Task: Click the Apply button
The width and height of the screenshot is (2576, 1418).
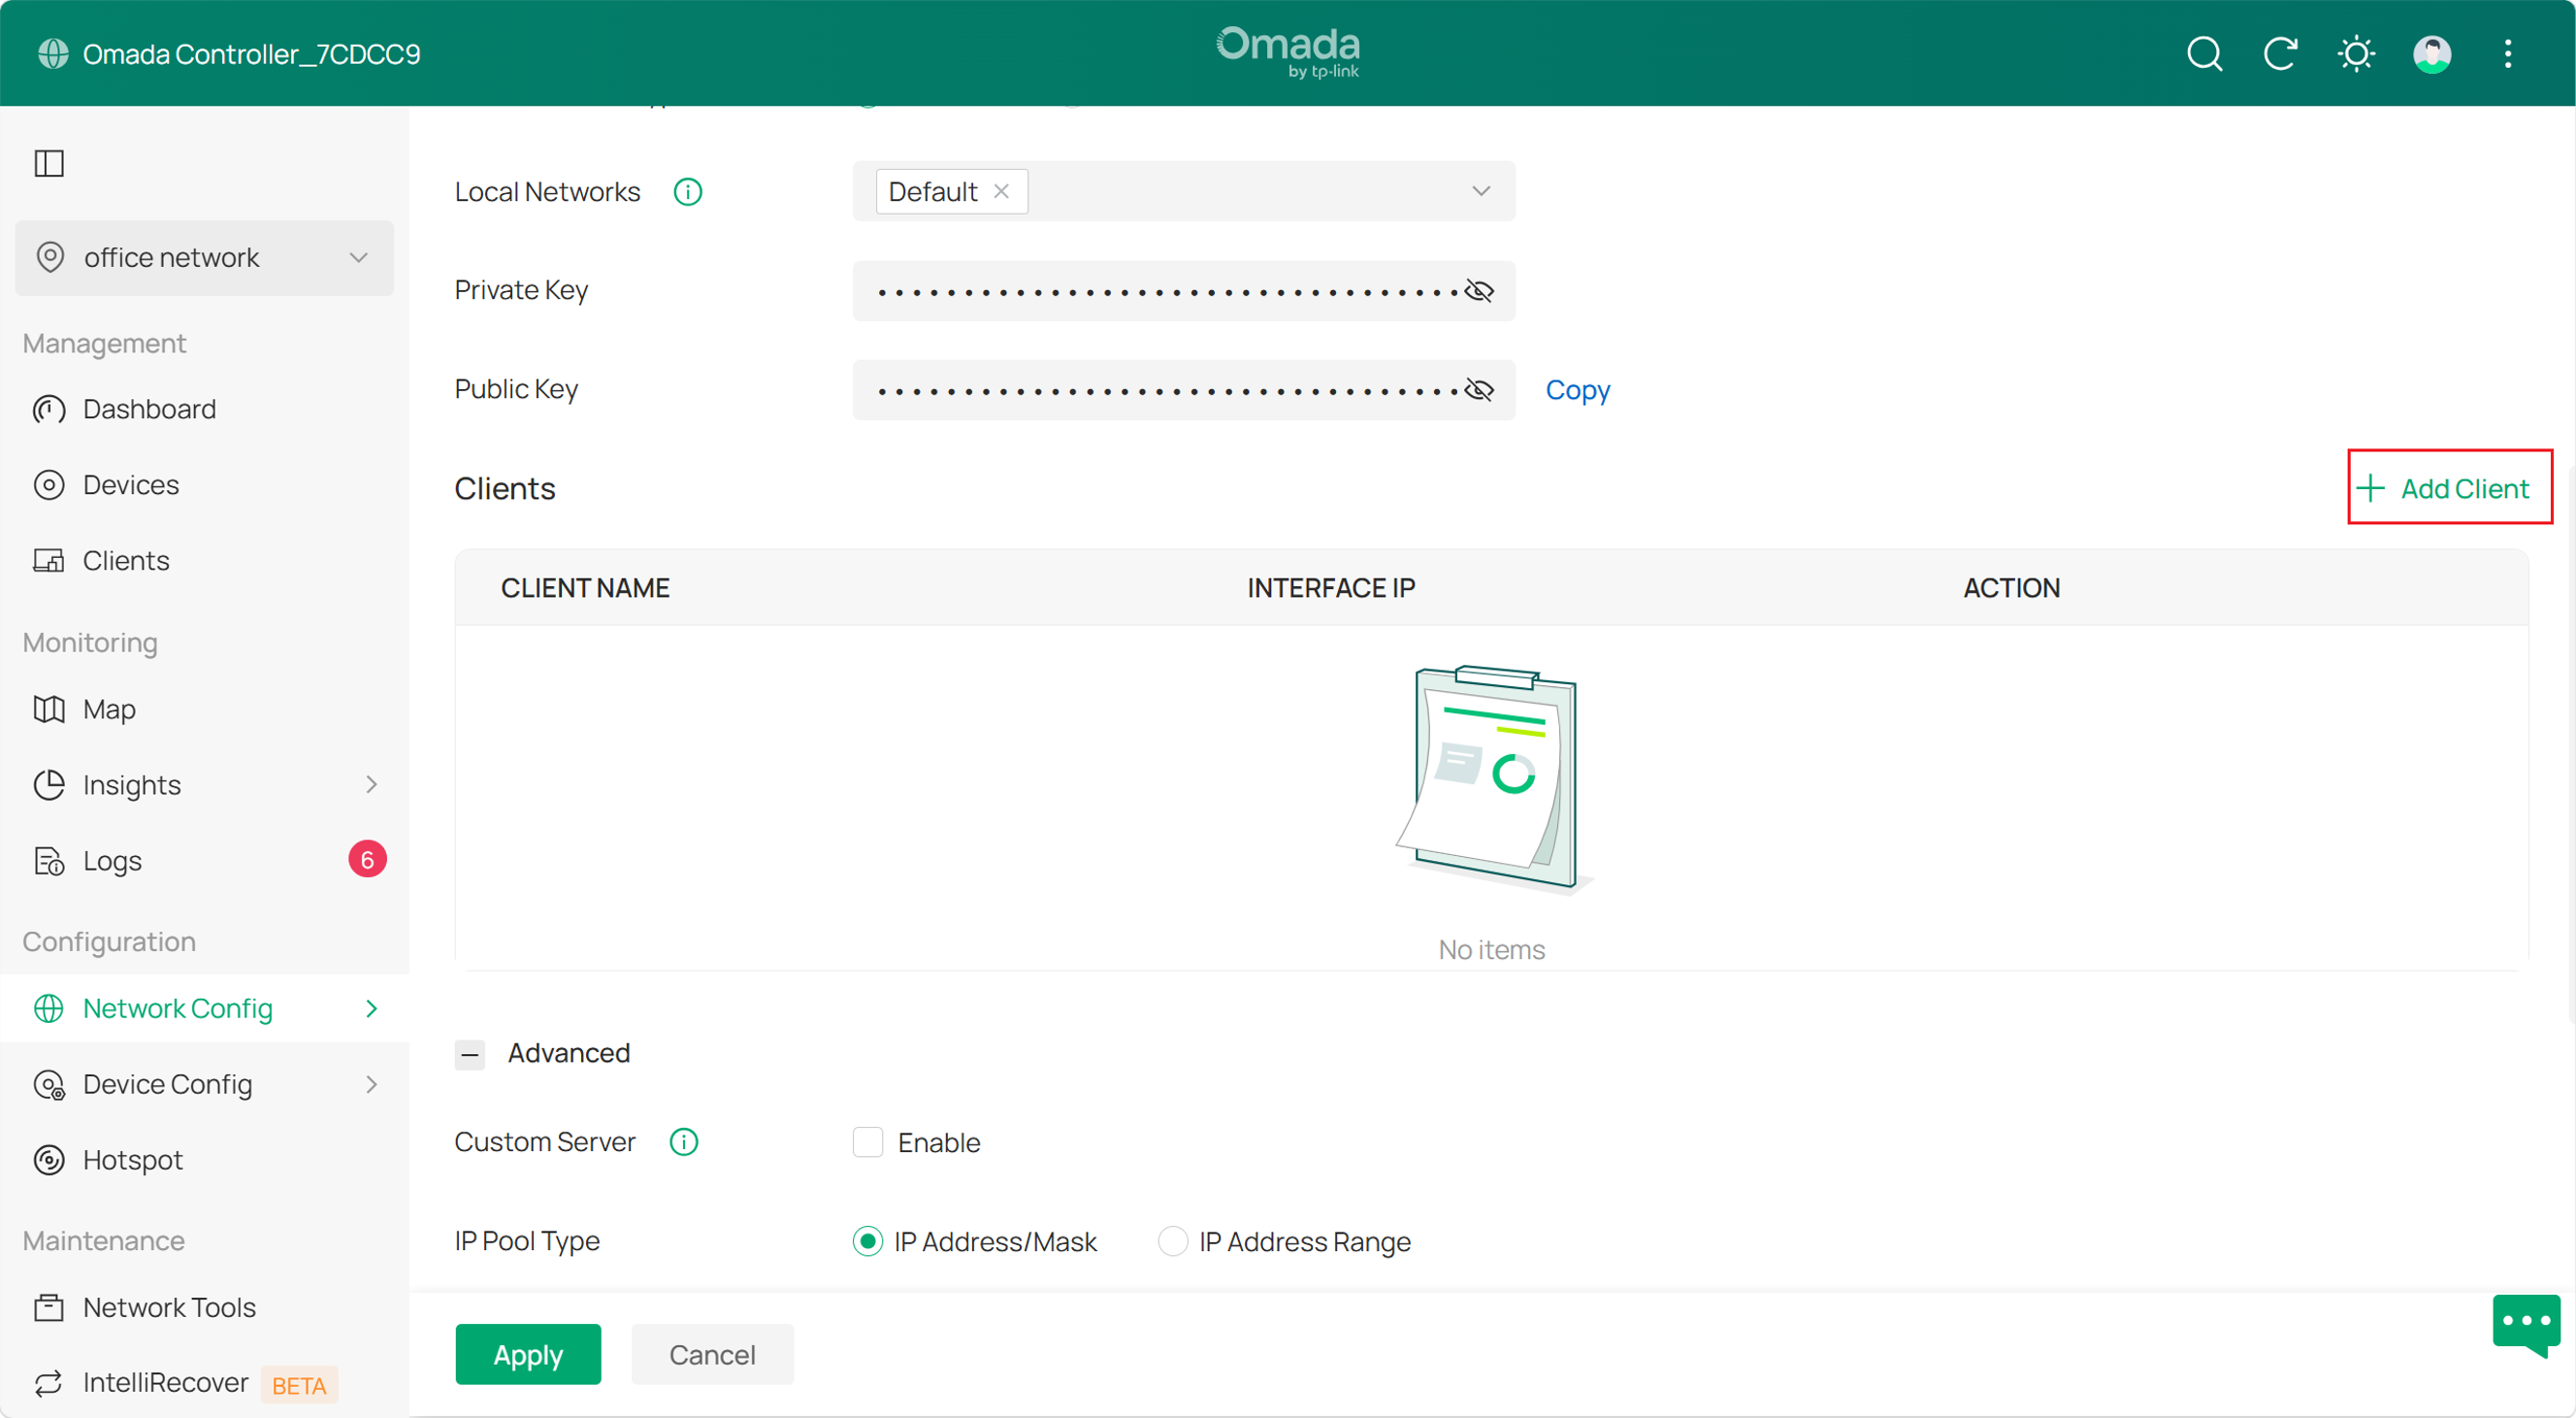Action: 528,1354
